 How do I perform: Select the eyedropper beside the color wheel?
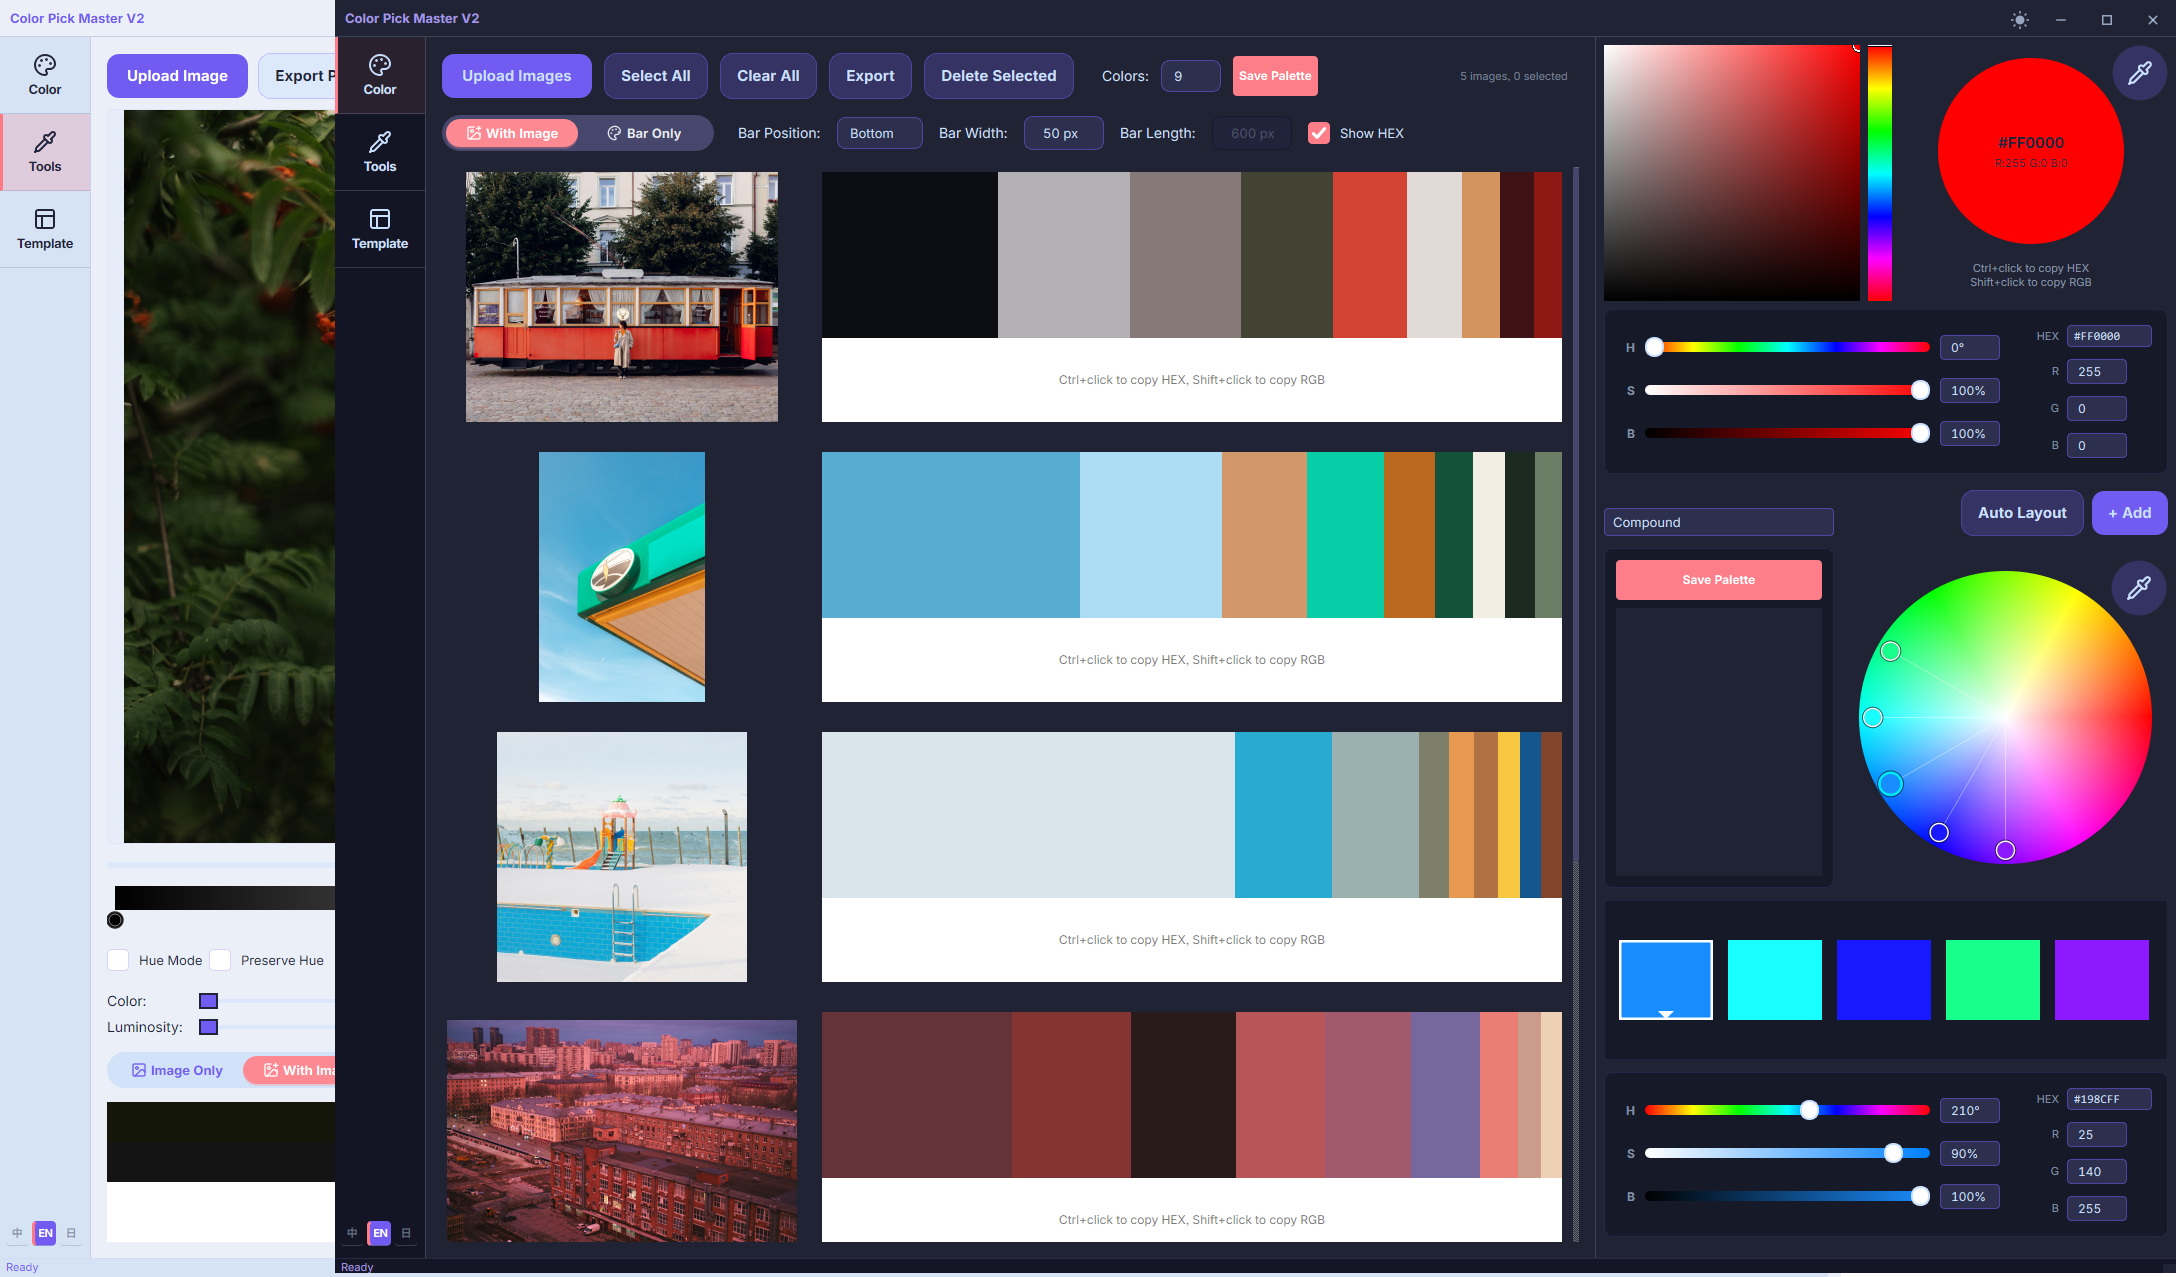(x=2140, y=588)
